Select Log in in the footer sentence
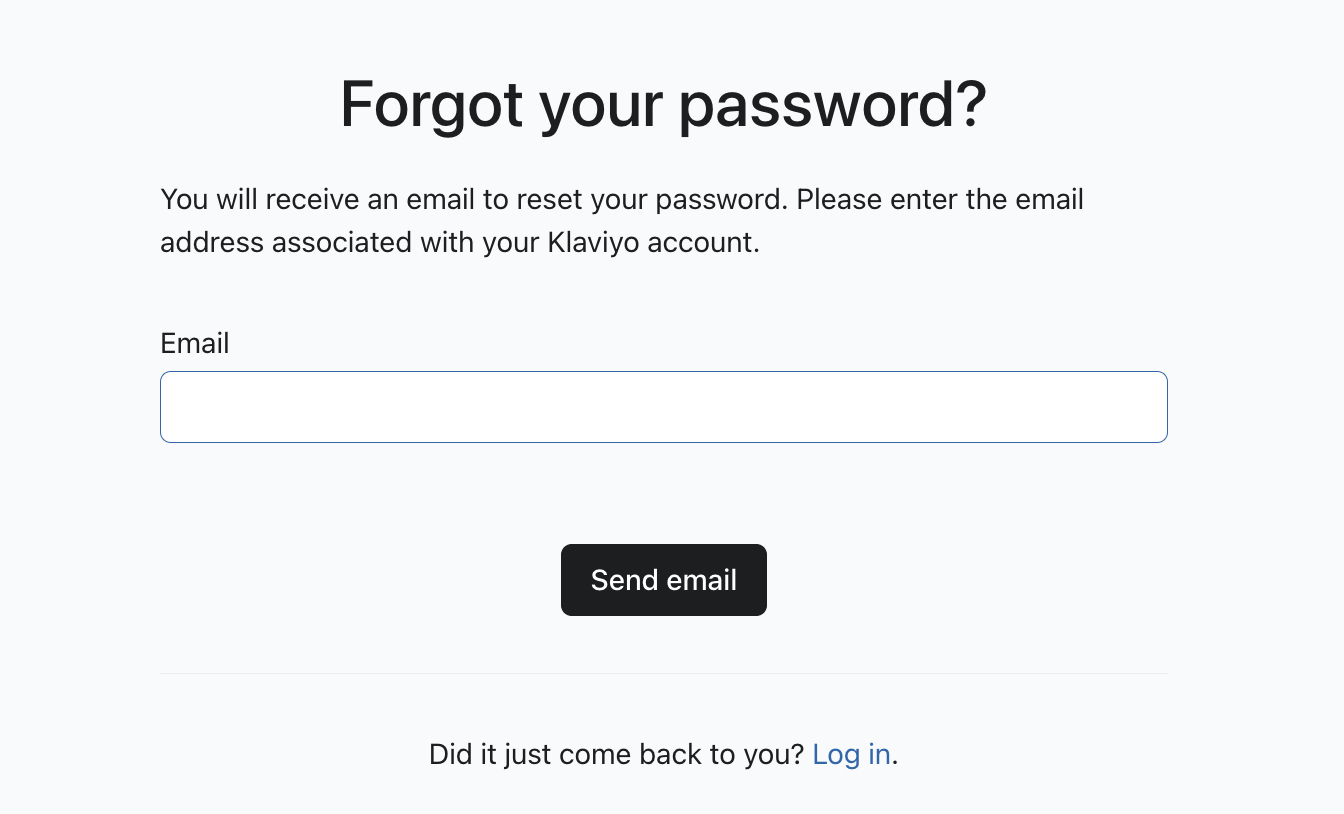Screen dimensions: 1344x814 click(x=851, y=754)
